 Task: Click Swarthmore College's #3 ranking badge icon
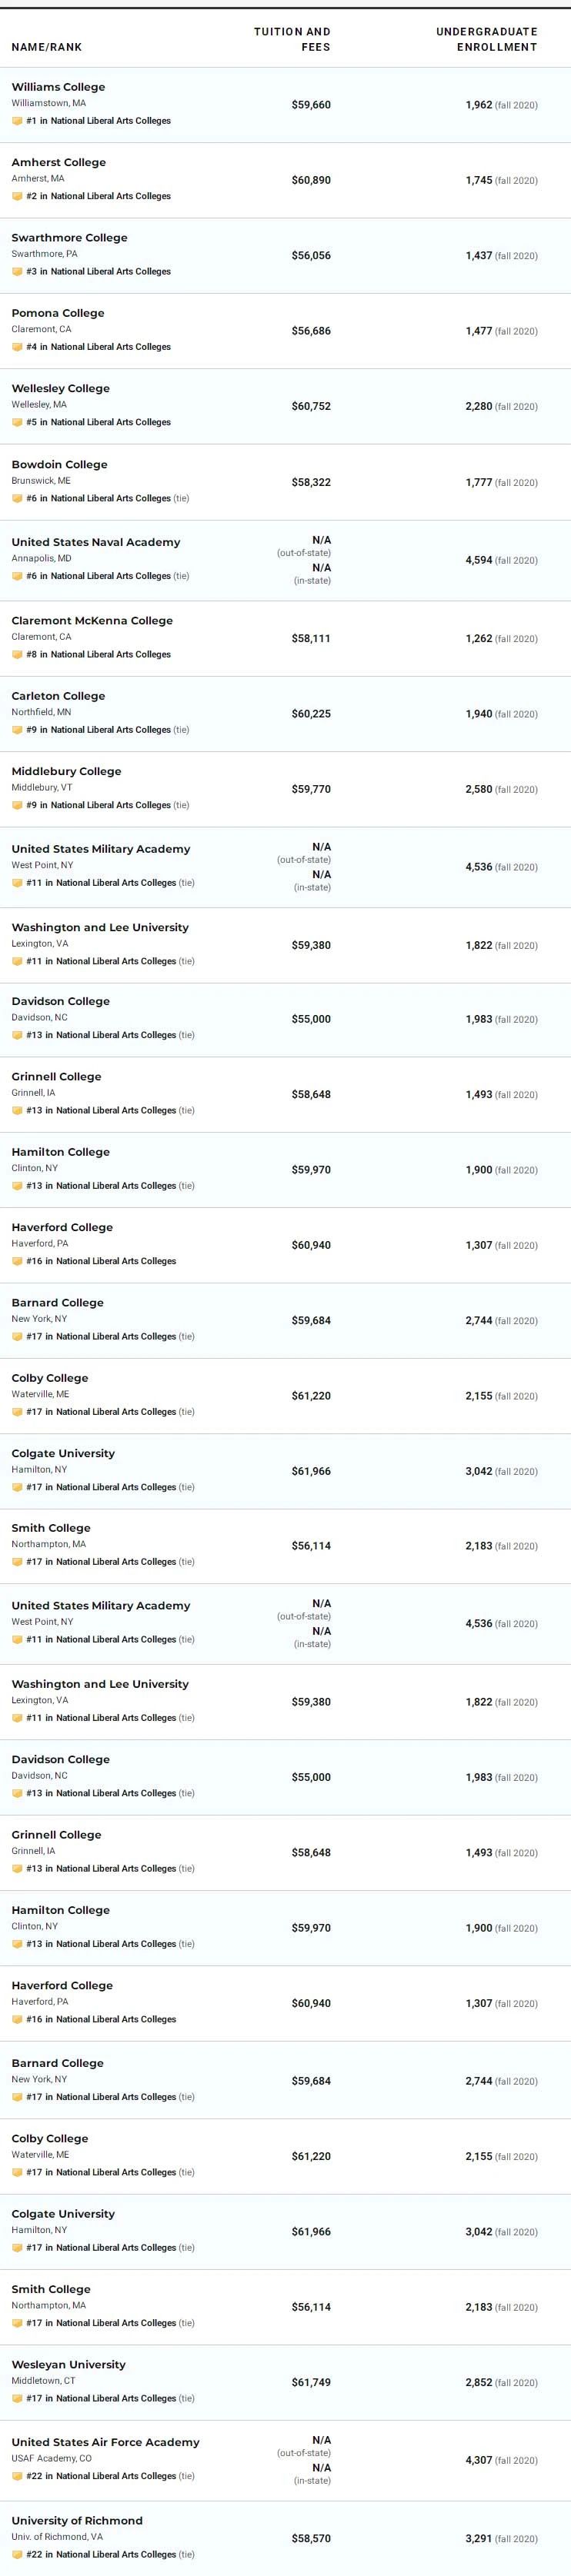[x=17, y=272]
